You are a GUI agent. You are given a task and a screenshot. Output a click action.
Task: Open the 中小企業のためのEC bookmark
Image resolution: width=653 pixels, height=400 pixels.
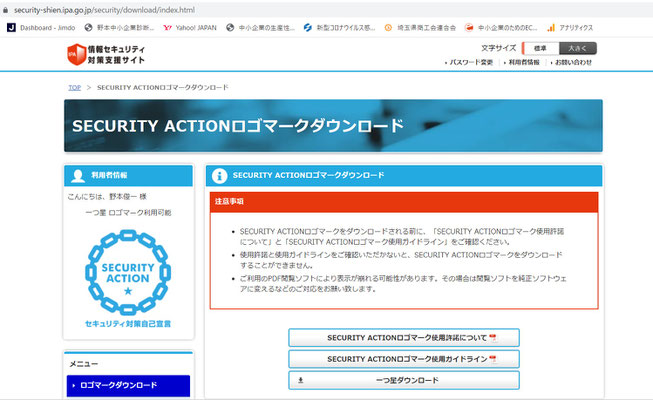501,28
